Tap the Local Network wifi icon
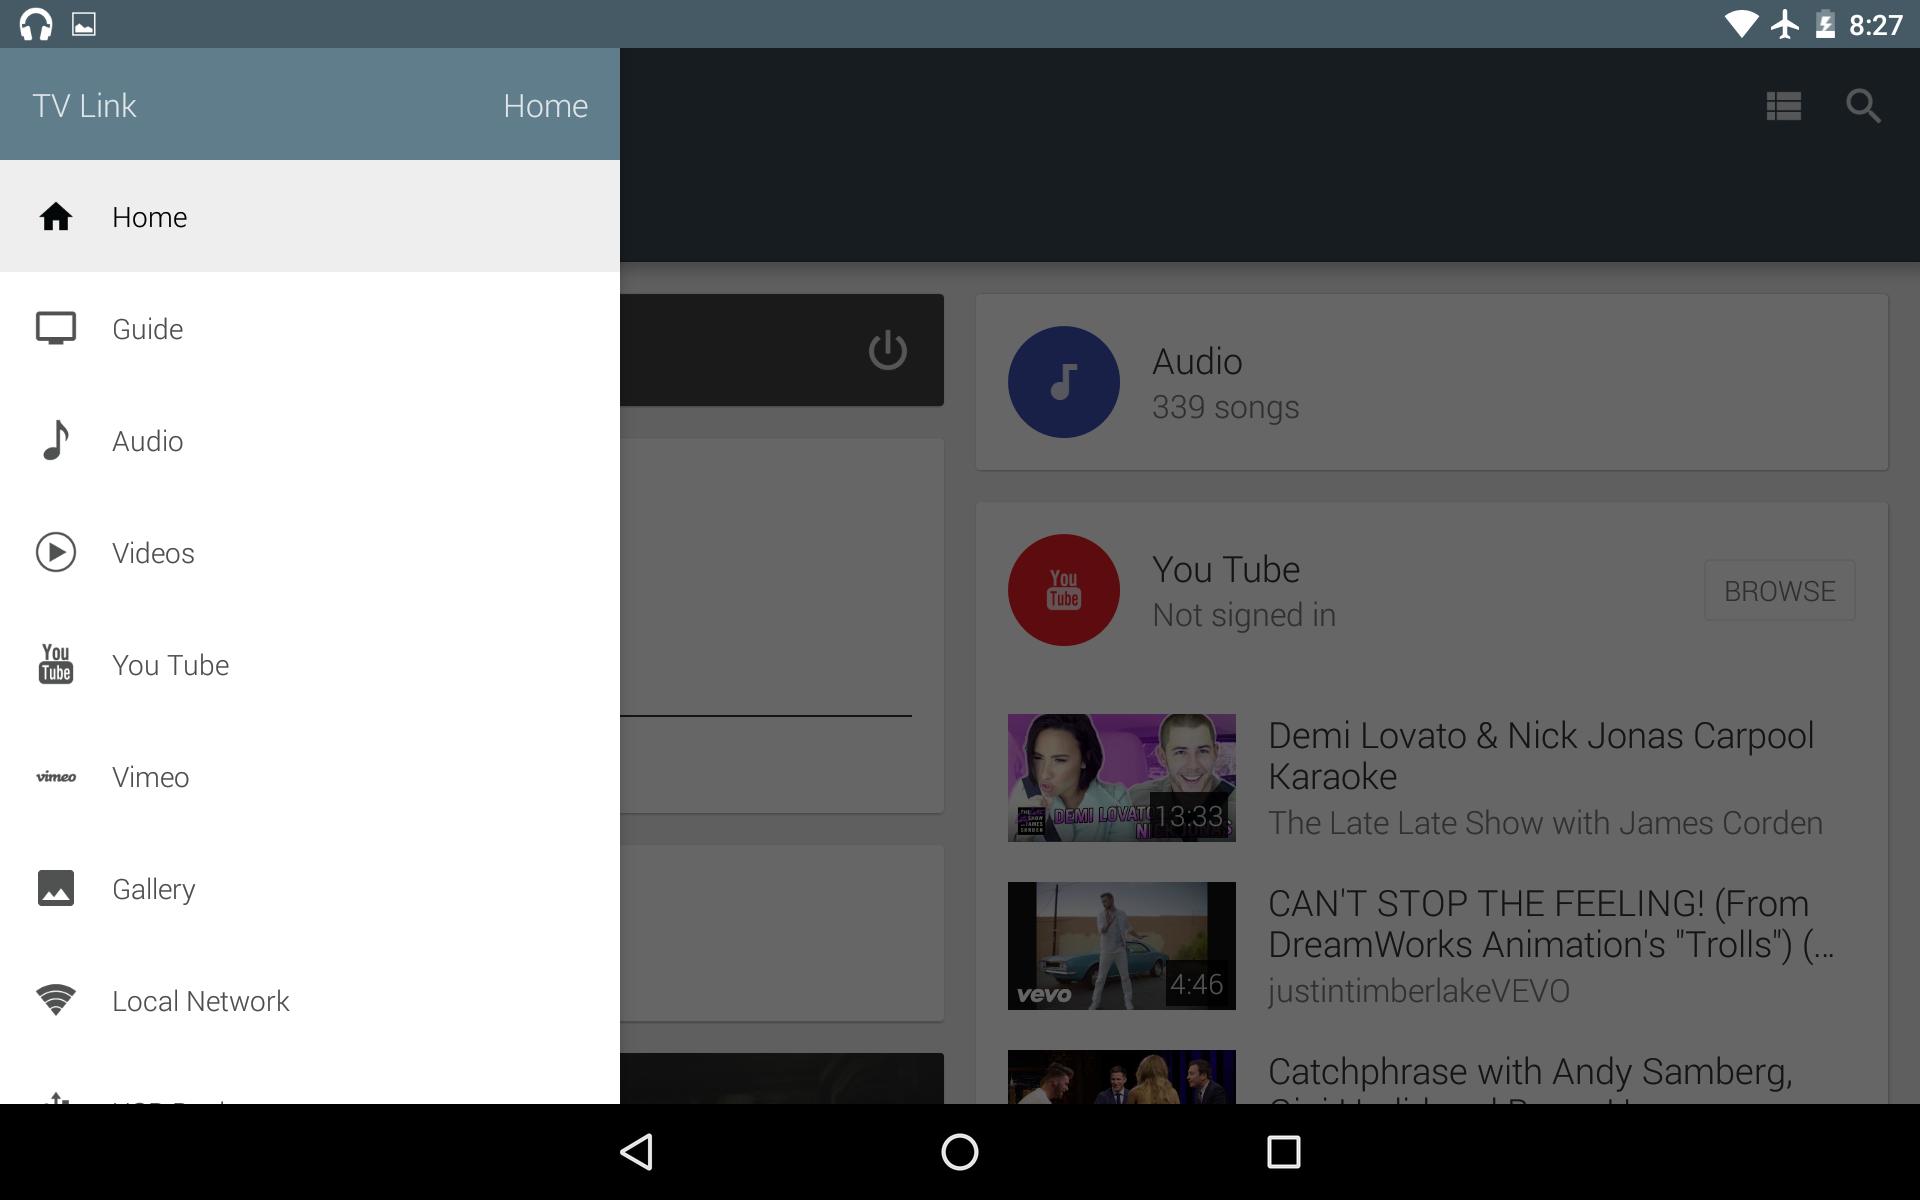Viewport: 1920px width, 1200px height. pyautogui.click(x=56, y=1001)
